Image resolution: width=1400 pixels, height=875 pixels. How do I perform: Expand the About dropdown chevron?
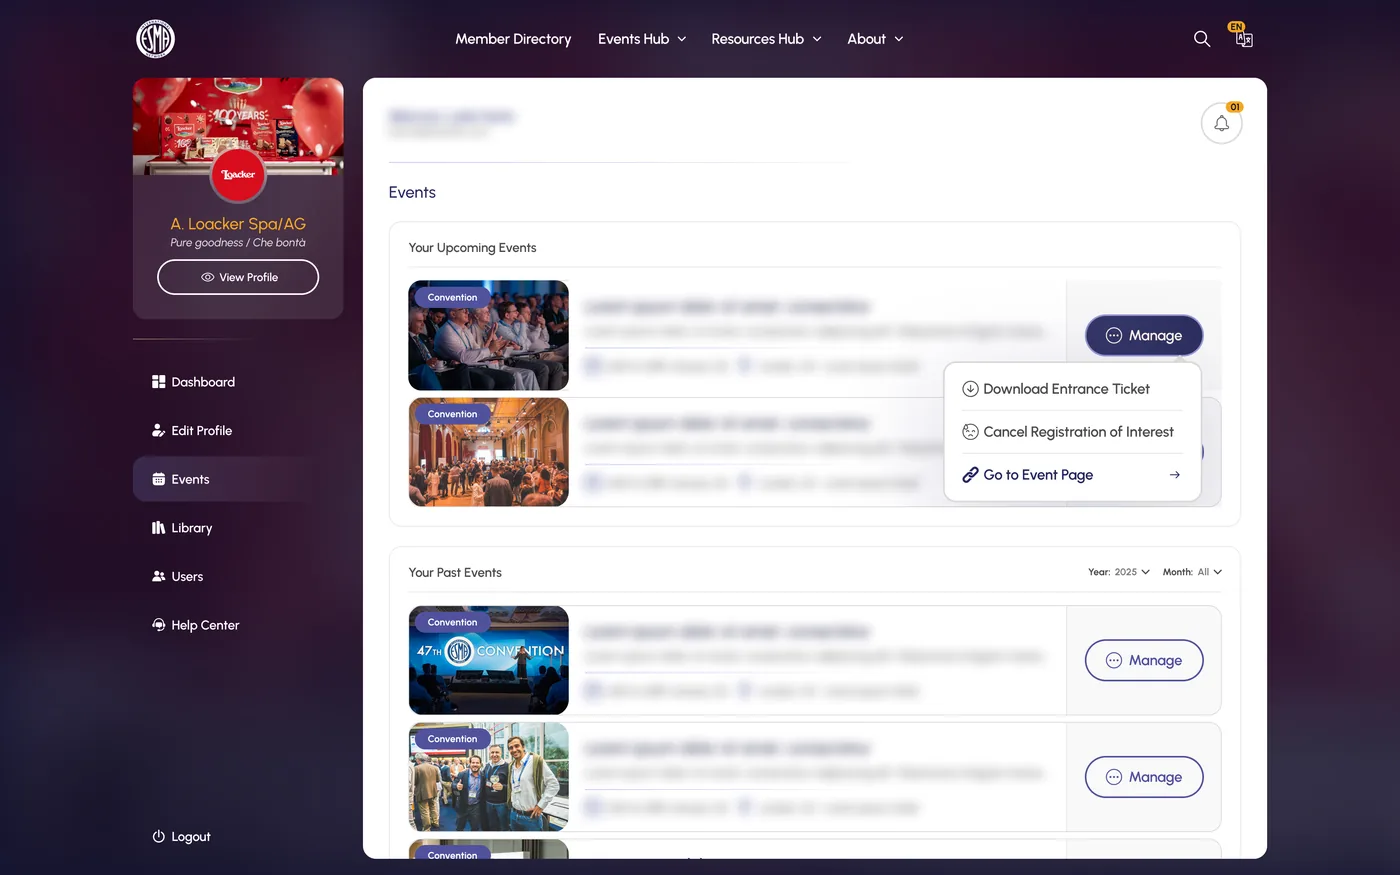tap(899, 39)
